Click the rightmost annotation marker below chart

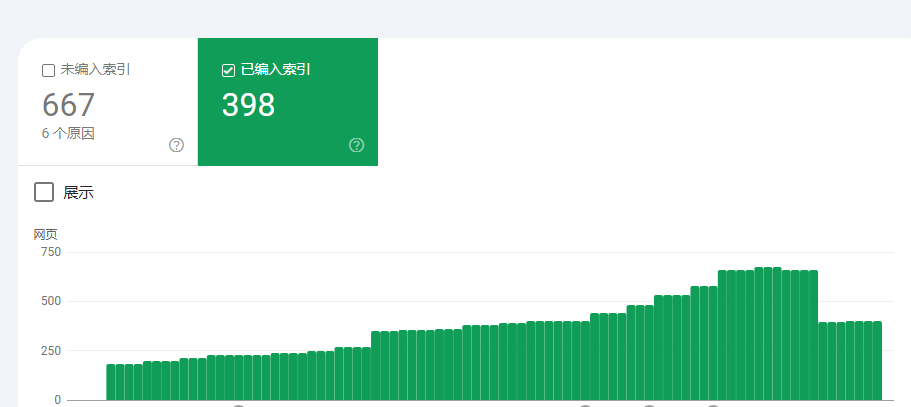click(x=713, y=405)
